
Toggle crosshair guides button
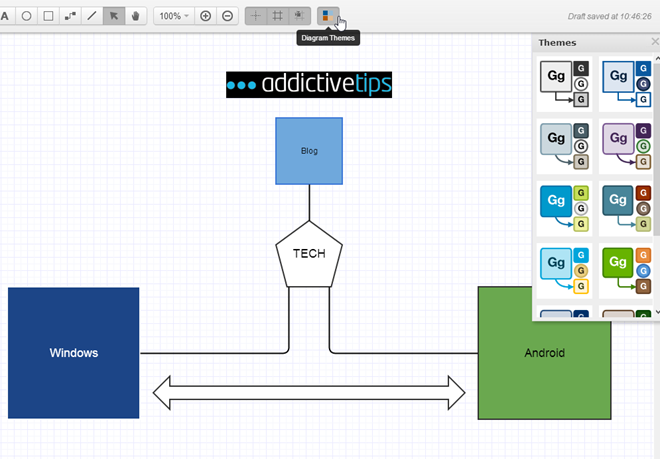coord(256,16)
